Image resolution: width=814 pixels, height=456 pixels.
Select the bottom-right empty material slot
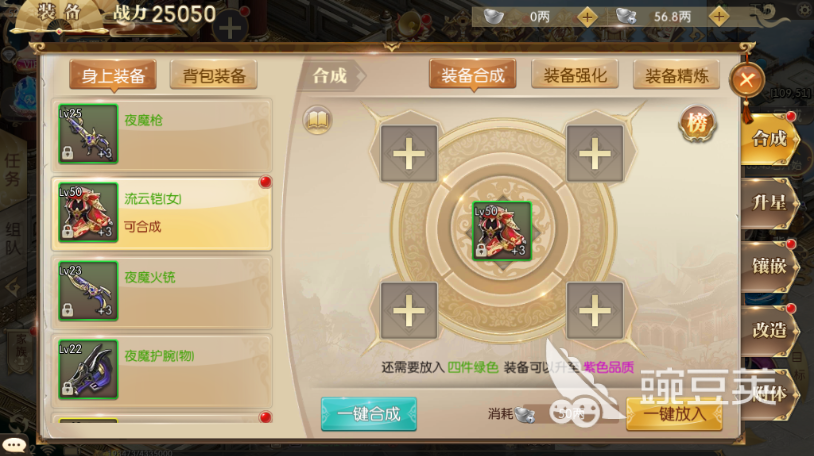595,311
